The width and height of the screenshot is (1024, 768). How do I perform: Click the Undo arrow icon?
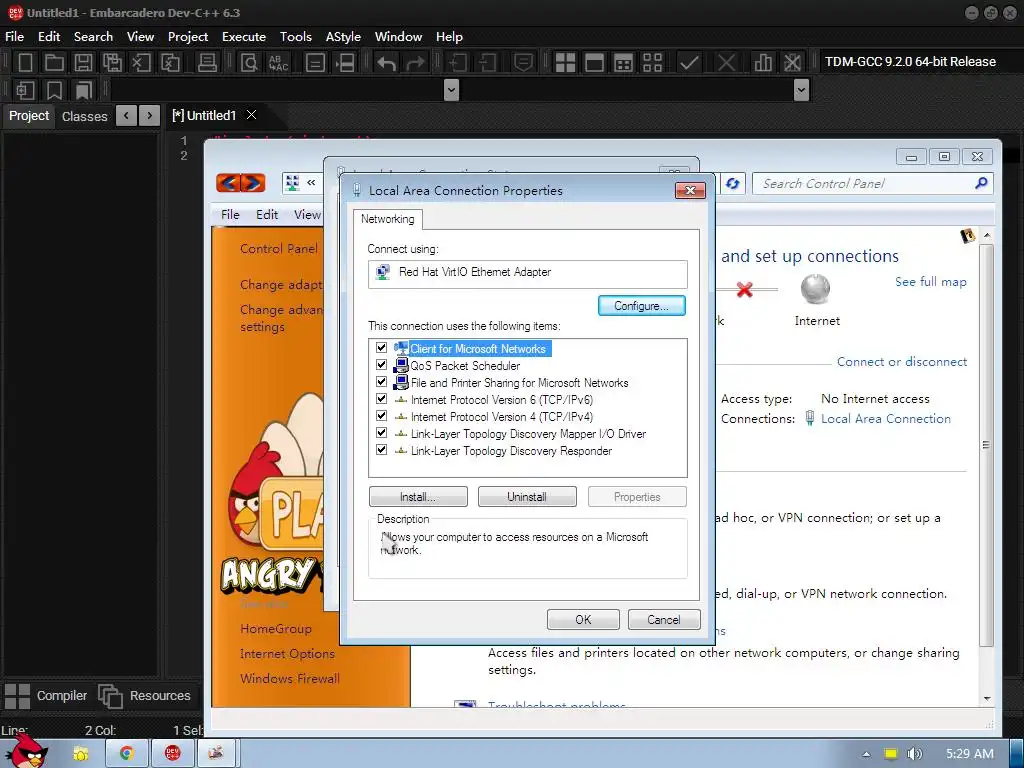[386, 63]
